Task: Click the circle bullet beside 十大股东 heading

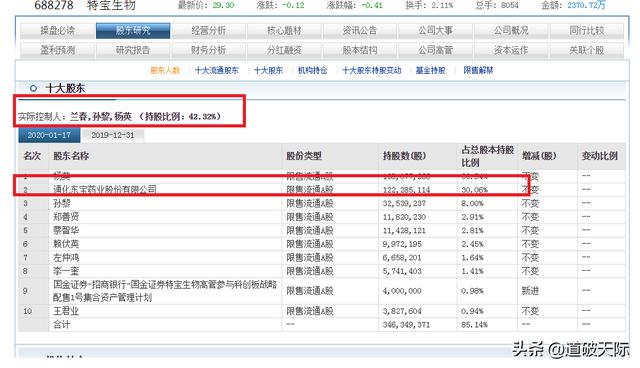Action: pos(33,88)
